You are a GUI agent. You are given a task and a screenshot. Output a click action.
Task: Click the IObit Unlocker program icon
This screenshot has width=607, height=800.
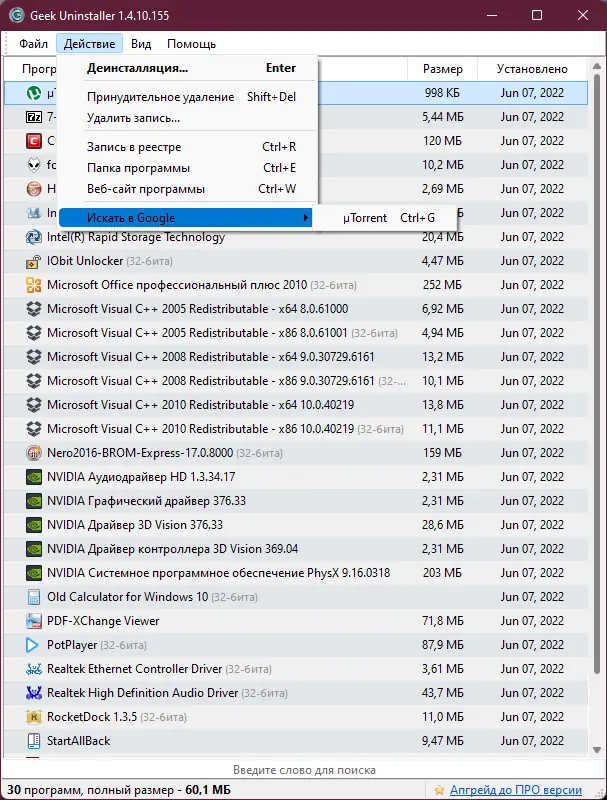point(32,261)
